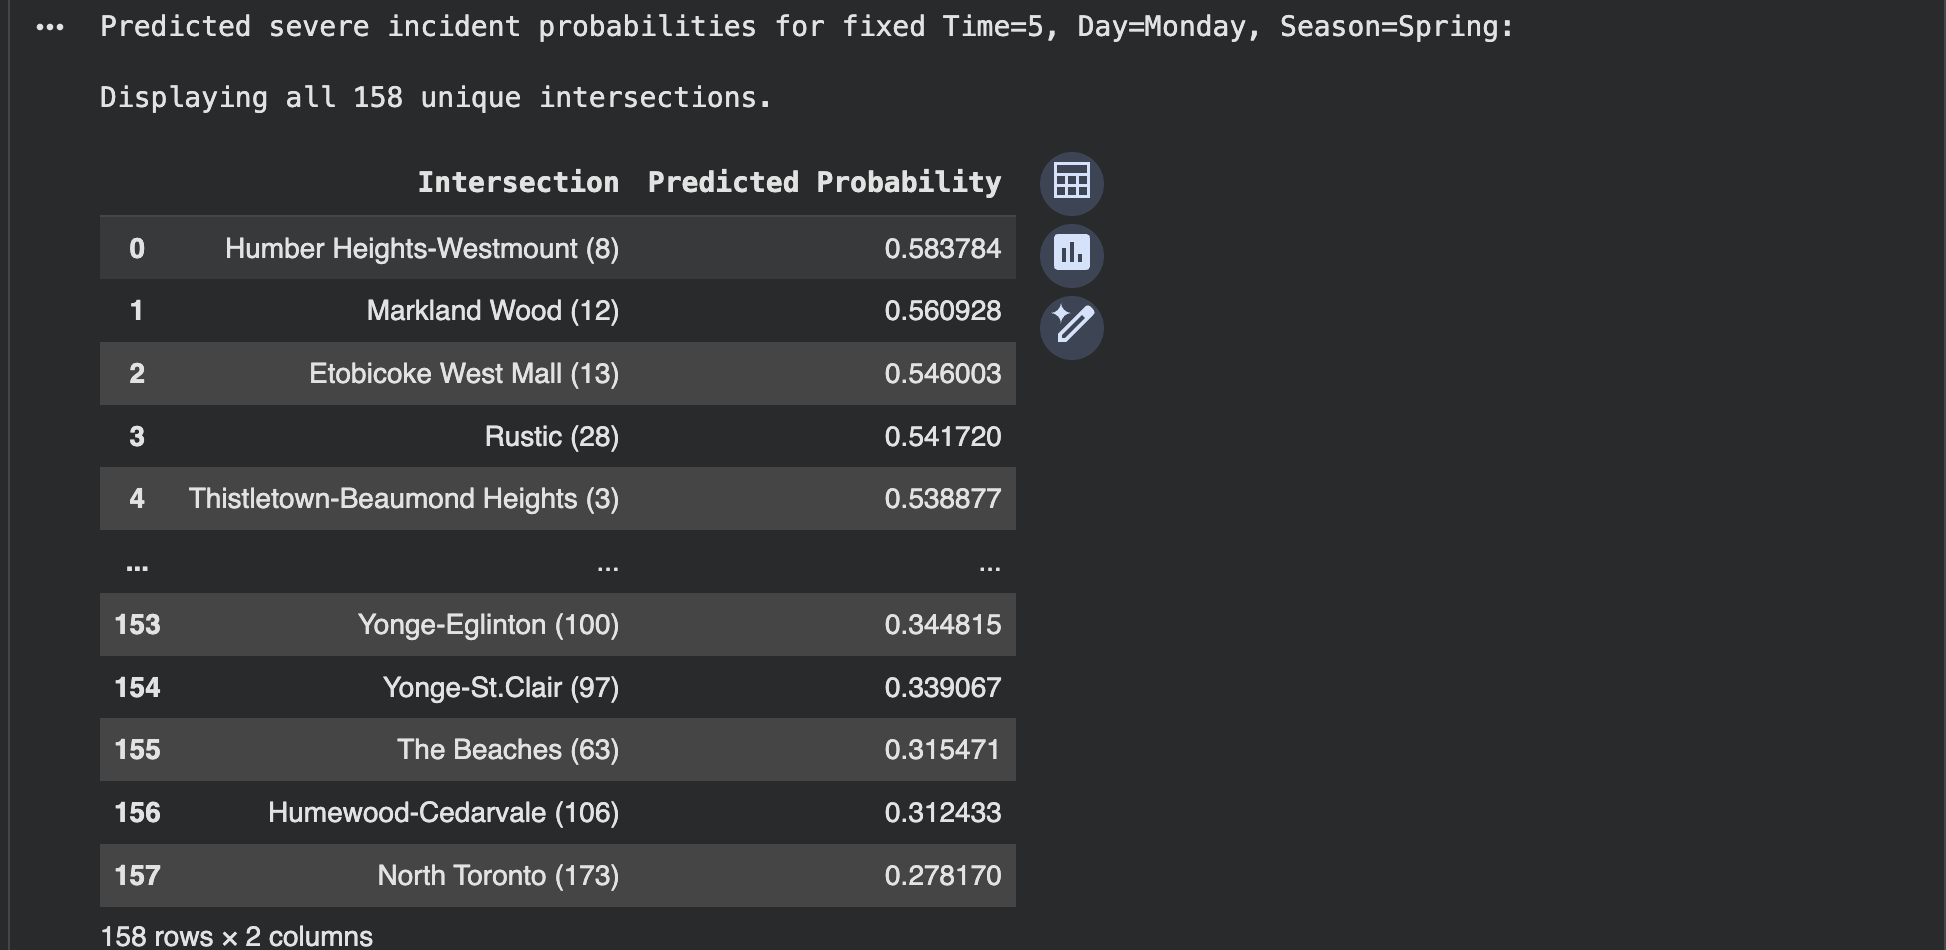Select the Humewood-Cedarvale (106) cell
1946x950 pixels.
pos(443,813)
